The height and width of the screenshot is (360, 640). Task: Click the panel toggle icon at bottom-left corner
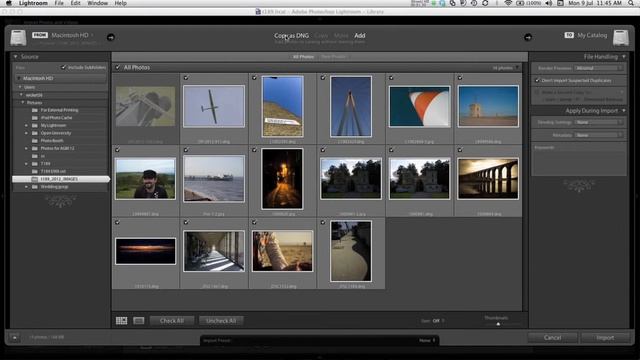point(14,338)
